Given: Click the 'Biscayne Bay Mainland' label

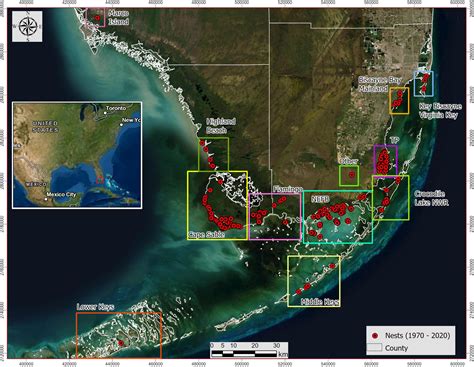Looking at the screenshot, I should tap(379, 84).
